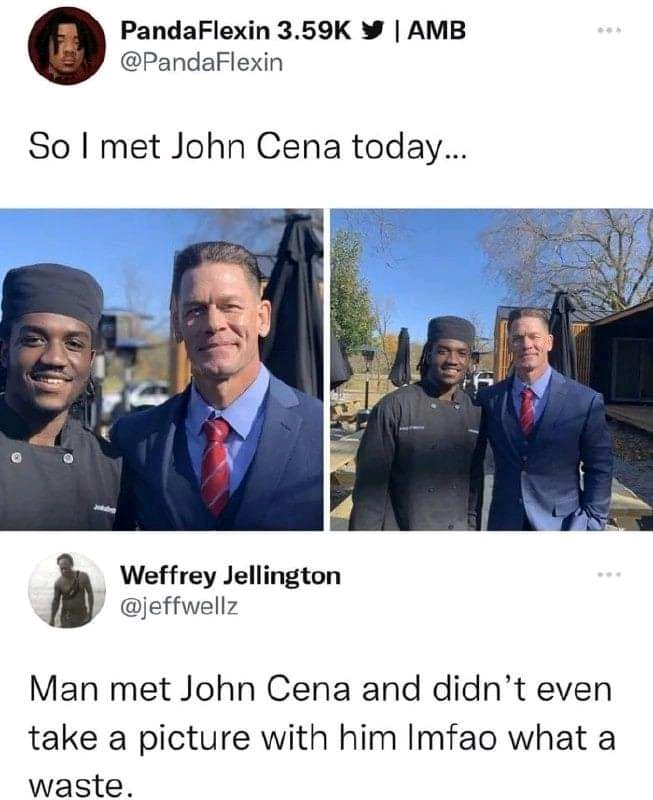This screenshot has width=653, height=800.
Task: Open the right full-body photo
Action: click(x=492, y=369)
